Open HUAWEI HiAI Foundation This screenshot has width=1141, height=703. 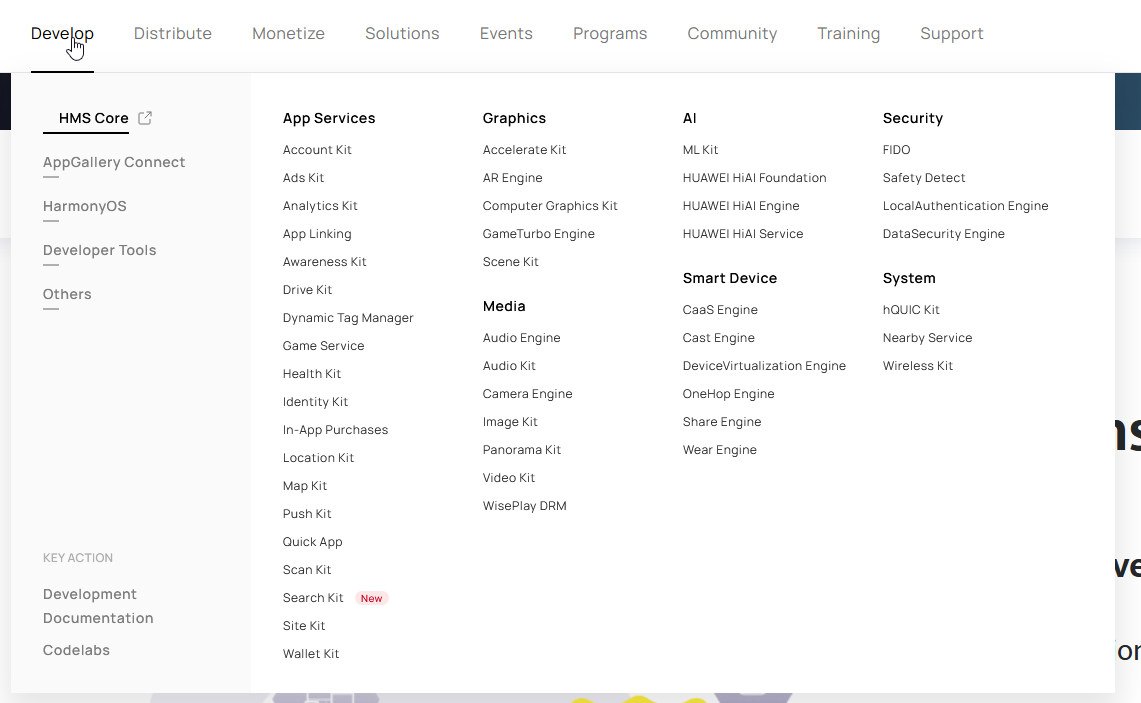[754, 178]
